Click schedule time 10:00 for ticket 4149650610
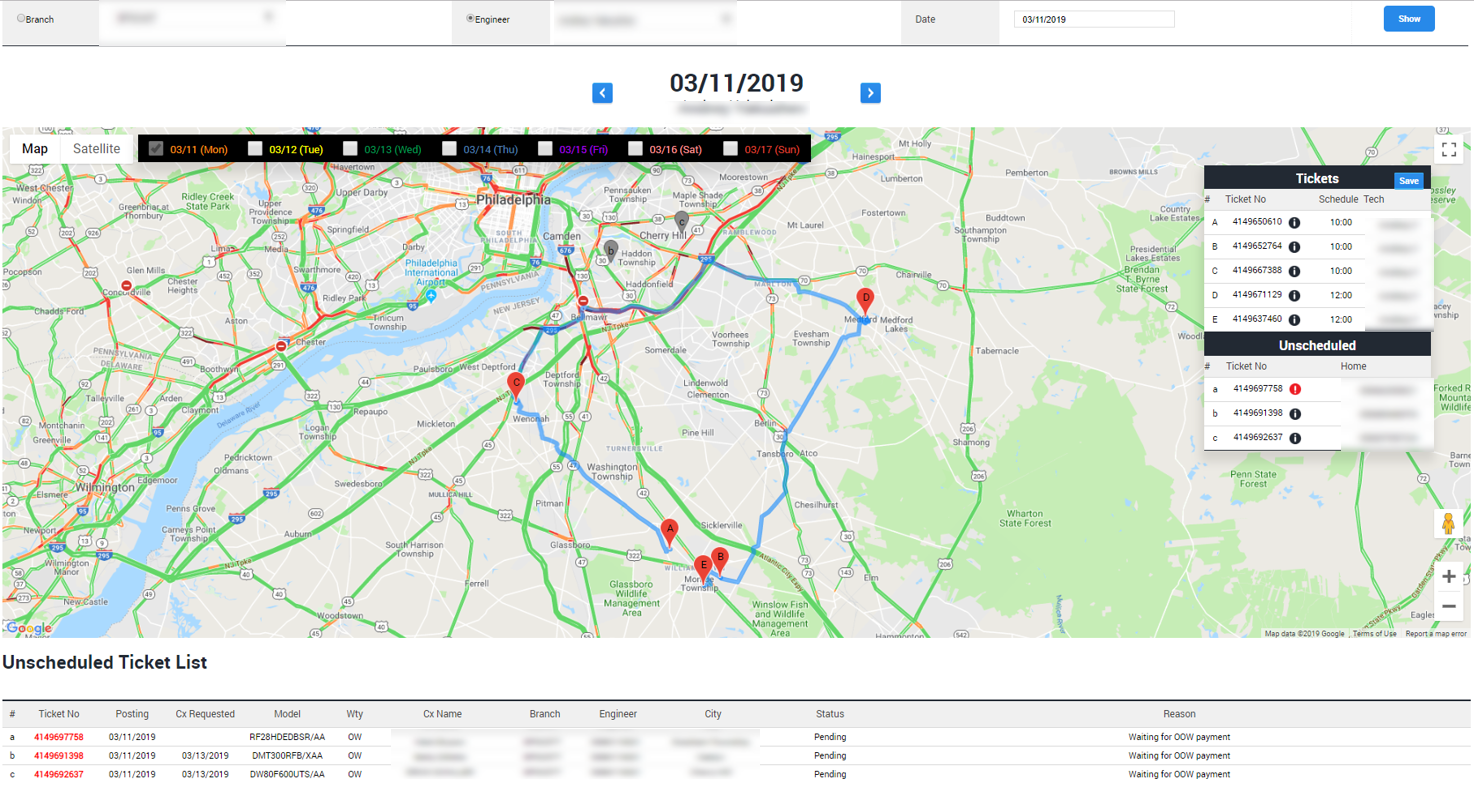1474x787 pixels. coord(1341,223)
